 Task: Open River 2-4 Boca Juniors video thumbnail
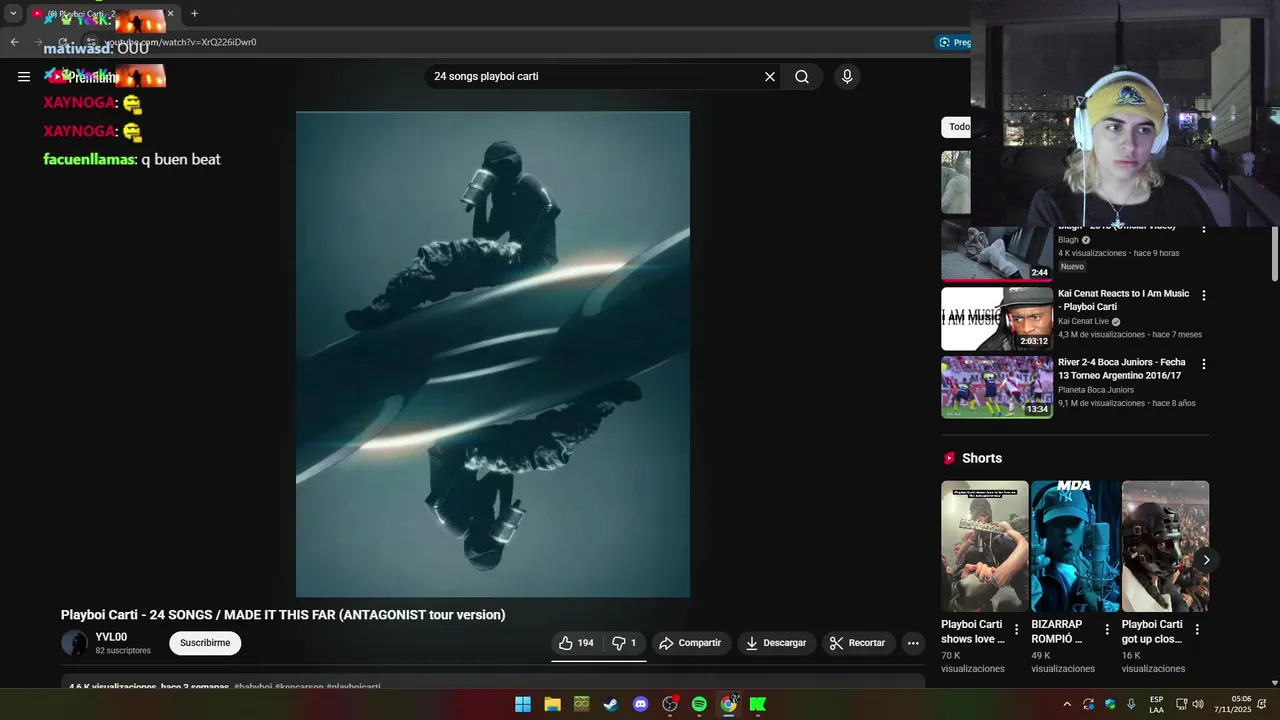tap(996, 387)
